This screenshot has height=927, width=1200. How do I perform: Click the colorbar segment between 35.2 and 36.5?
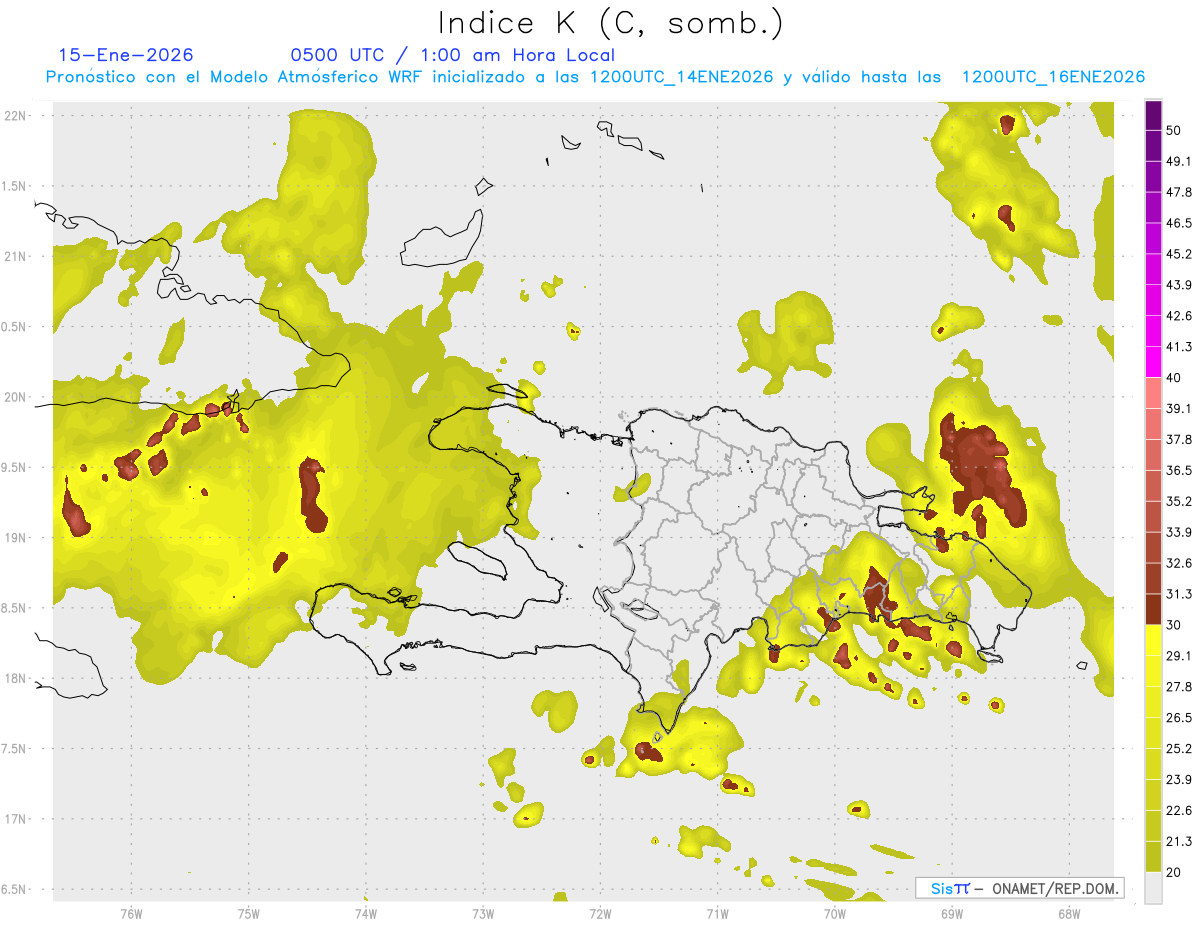pos(1153,486)
